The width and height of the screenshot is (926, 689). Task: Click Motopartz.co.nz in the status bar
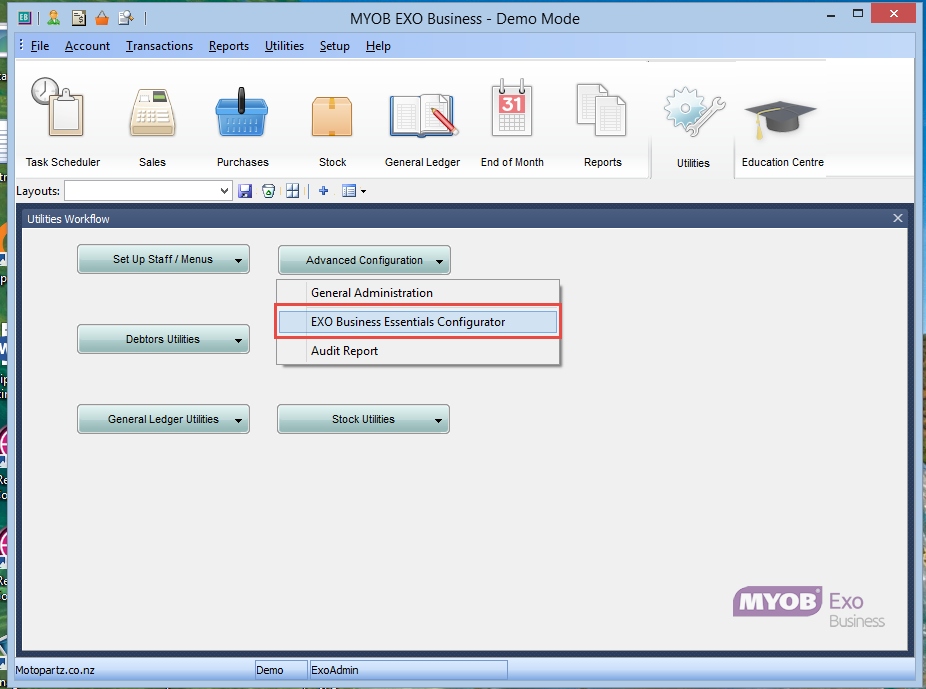(x=55, y=670)
